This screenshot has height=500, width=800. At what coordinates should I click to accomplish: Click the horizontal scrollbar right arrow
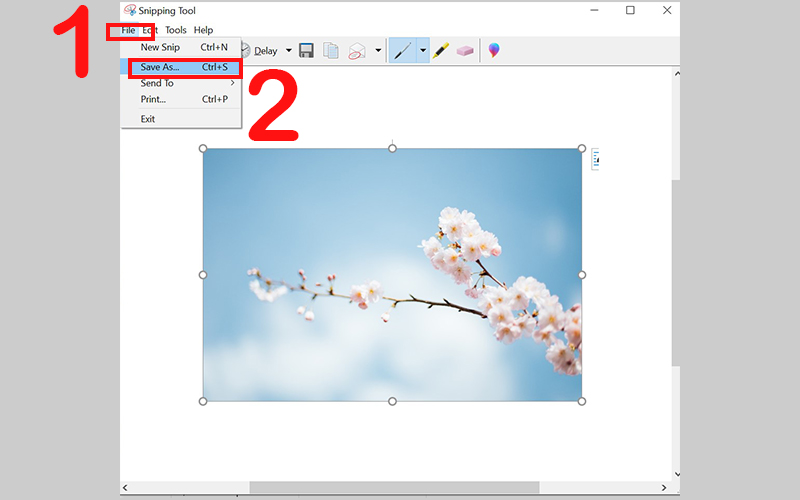664,488
